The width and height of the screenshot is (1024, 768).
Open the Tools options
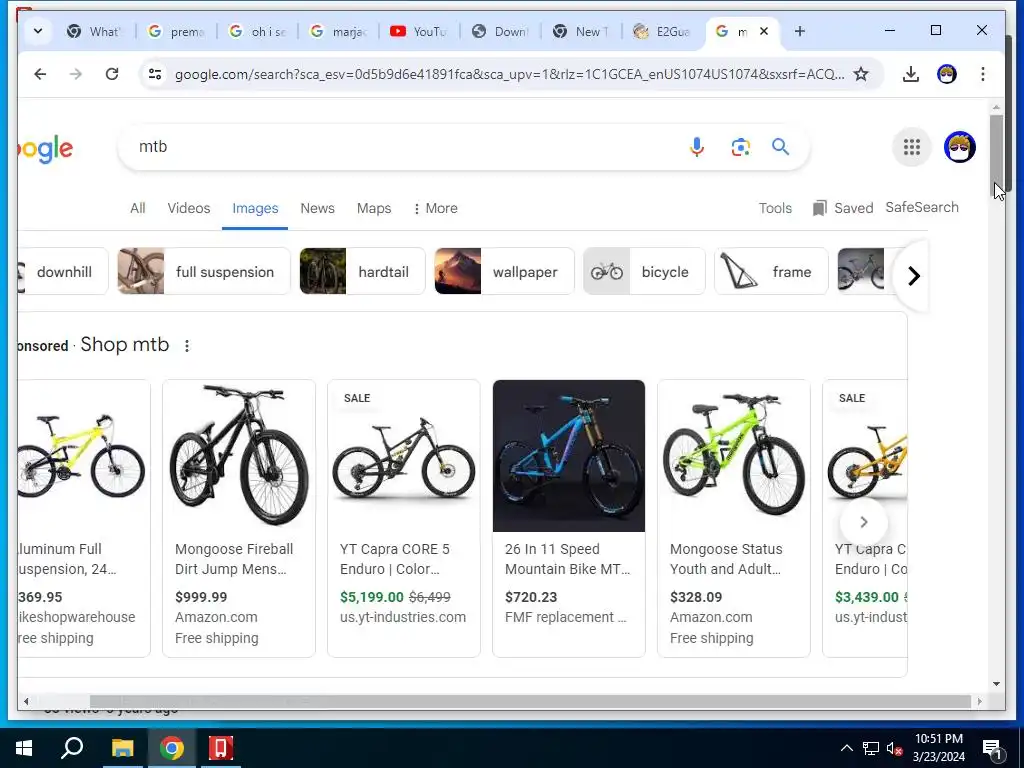pos(775,208)
